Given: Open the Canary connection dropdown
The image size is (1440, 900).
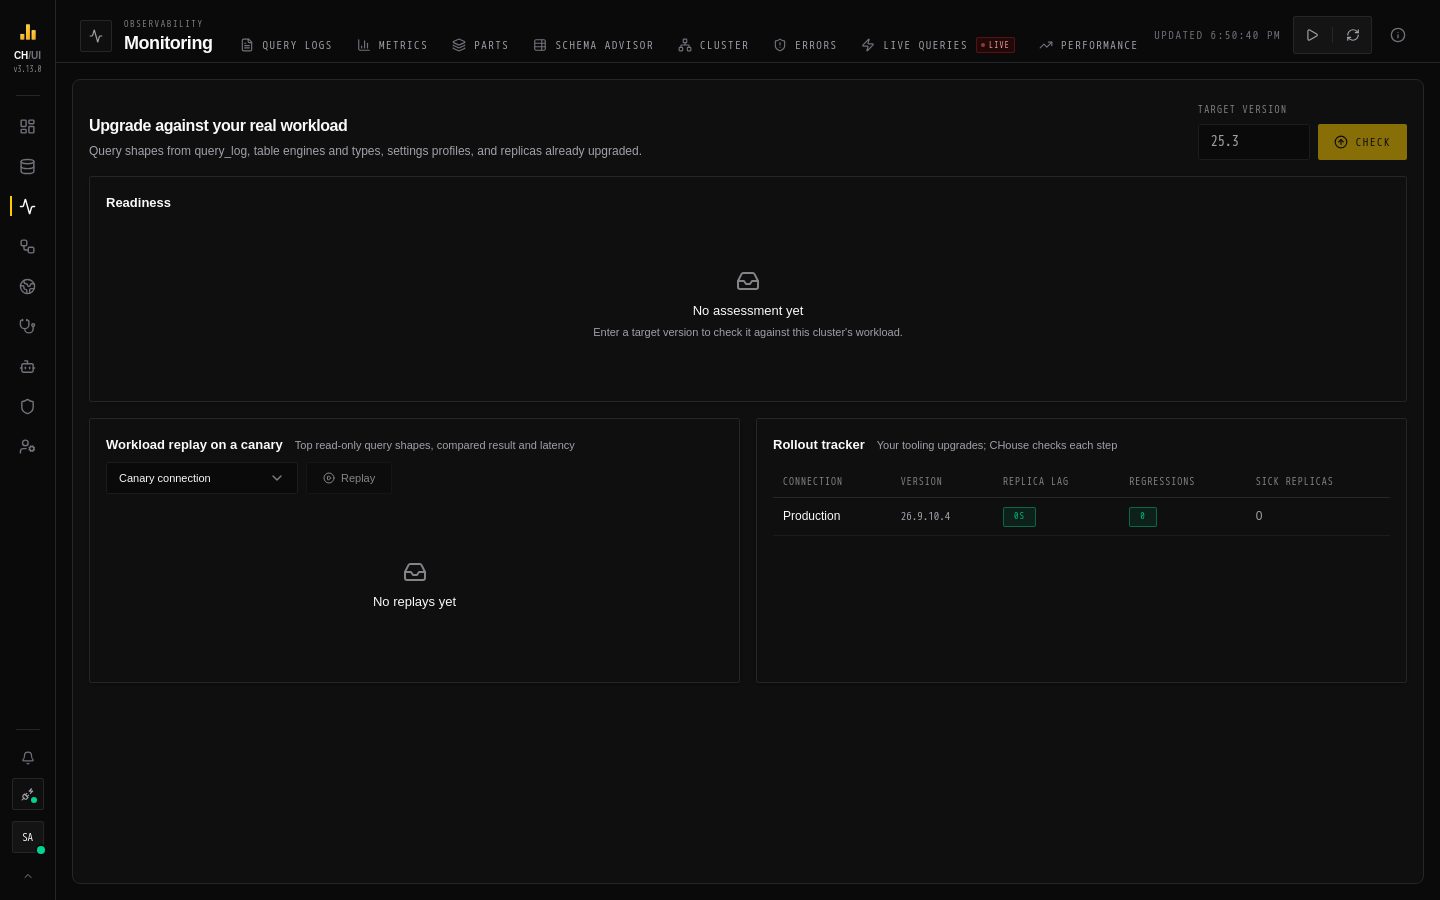Looking at the screenshot, I should [202, 478].
